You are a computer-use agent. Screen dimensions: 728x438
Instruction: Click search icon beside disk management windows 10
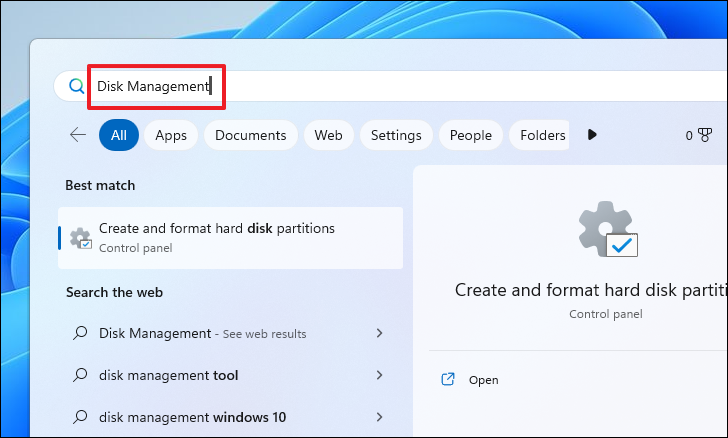tap(80, 417)
